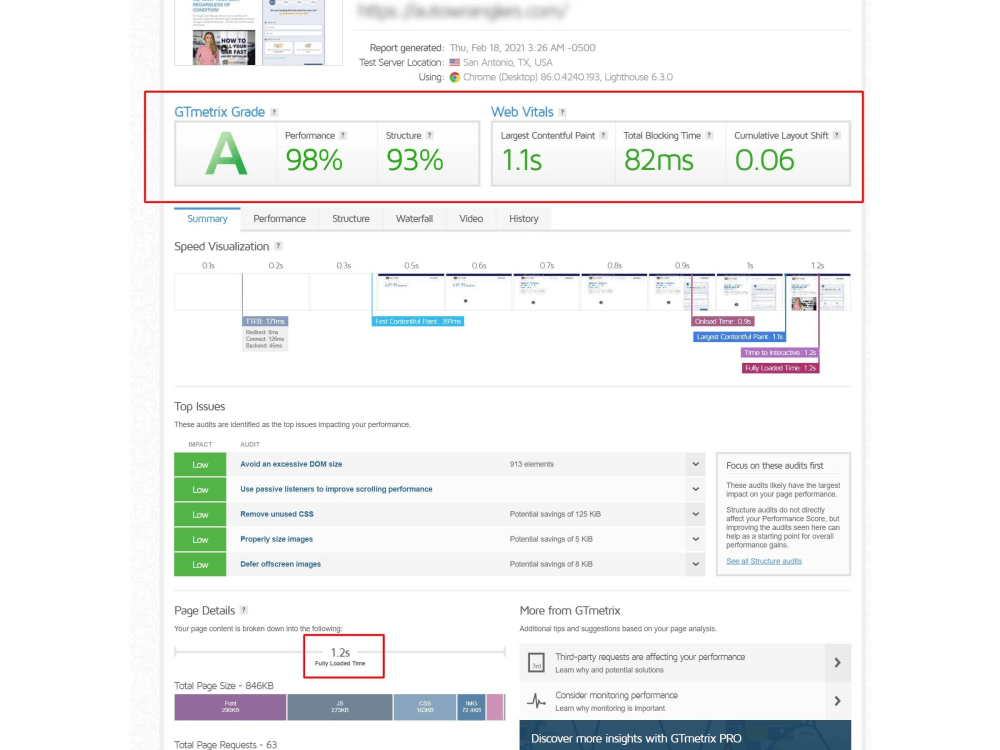Image resolution: width=1000 pixels, height=750 pixels.
Task: Click help icon next to Performance score
Action: tap(343, 135)
